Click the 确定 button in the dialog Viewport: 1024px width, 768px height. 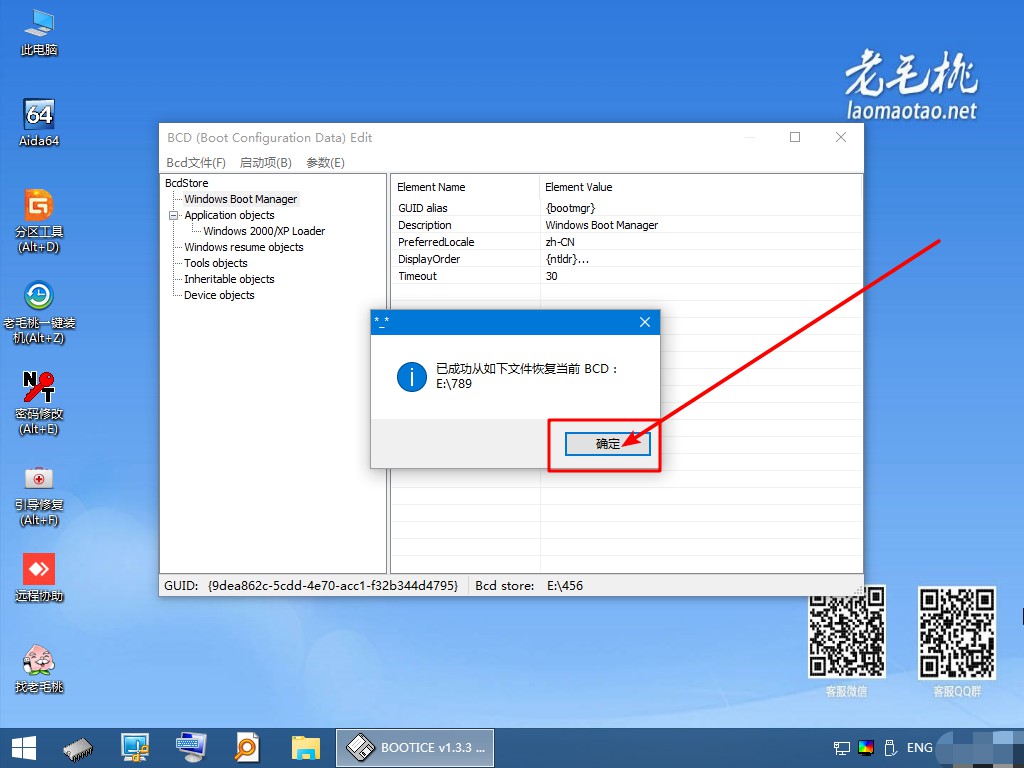click(607, 444)
